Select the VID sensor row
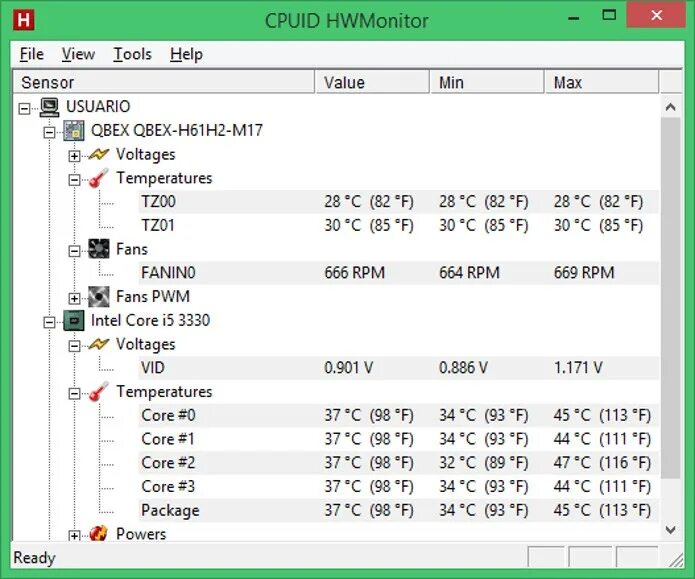The height and width of the screenshot is (579, 695). pyautogui.click(x=398, y=368)
